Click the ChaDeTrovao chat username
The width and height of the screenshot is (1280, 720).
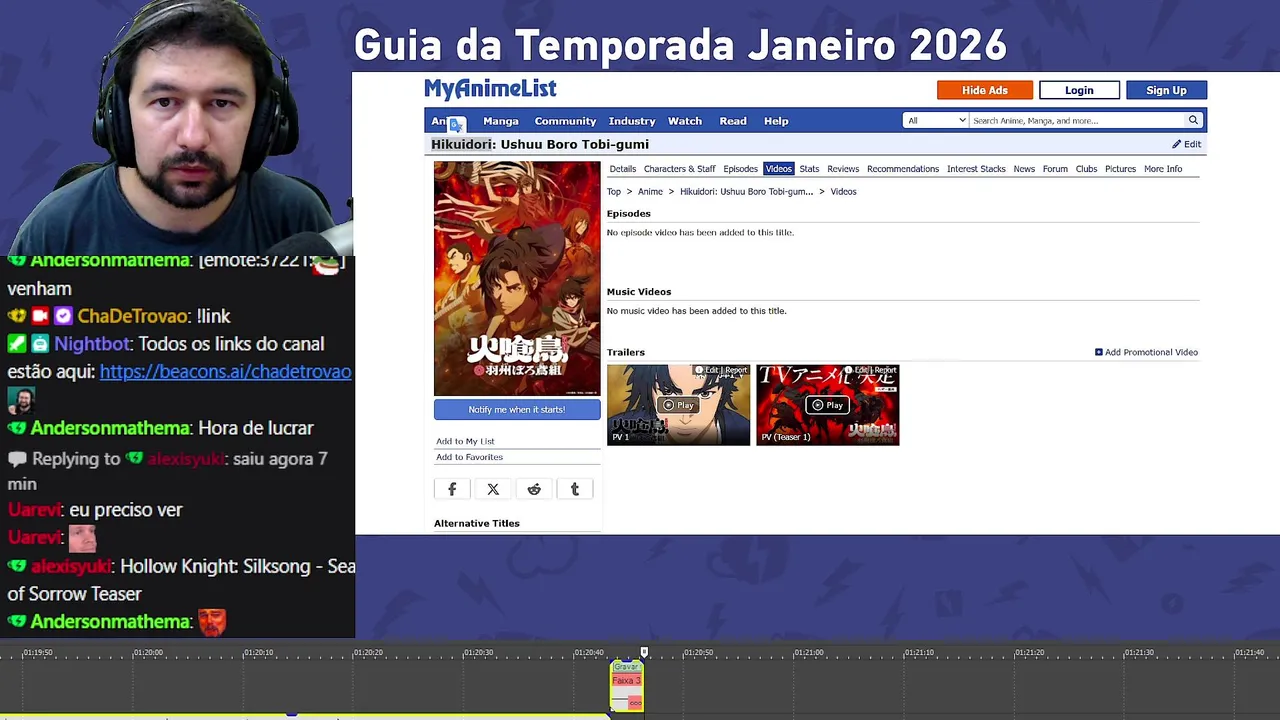click(x=133, y=316)
